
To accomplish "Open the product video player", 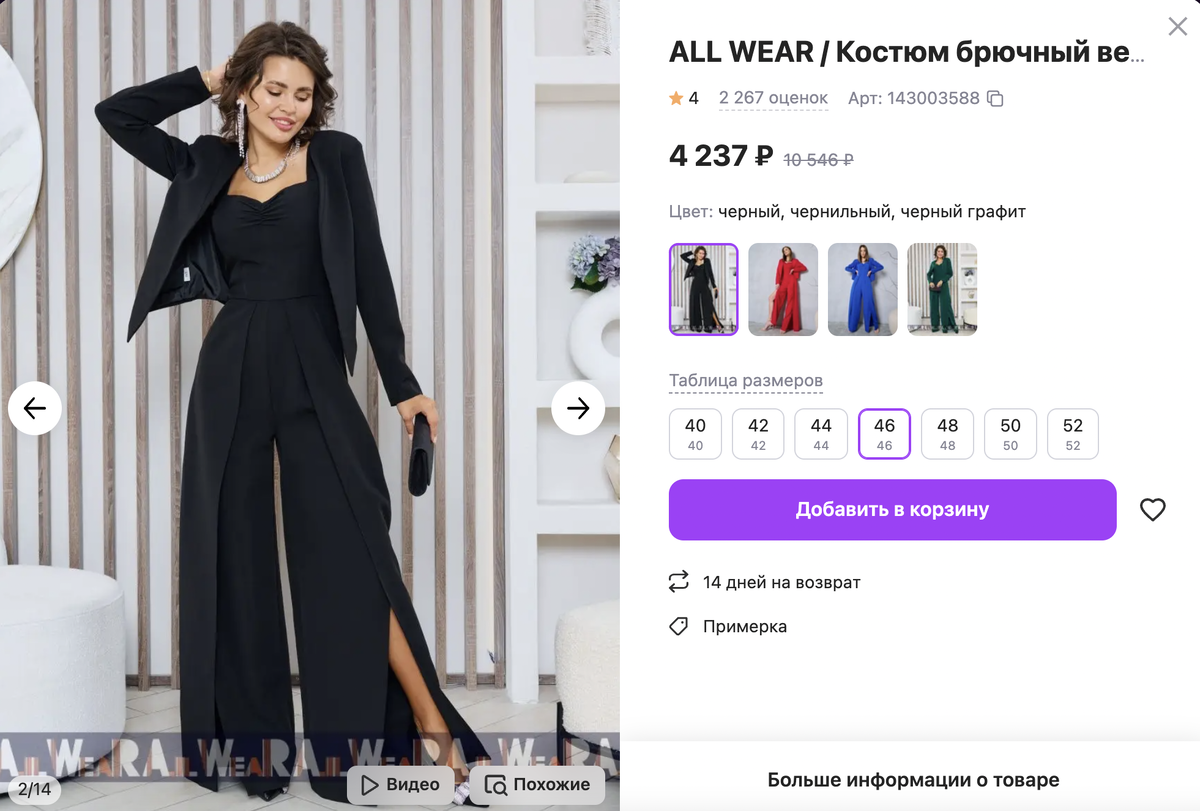I will pos(399,784).
